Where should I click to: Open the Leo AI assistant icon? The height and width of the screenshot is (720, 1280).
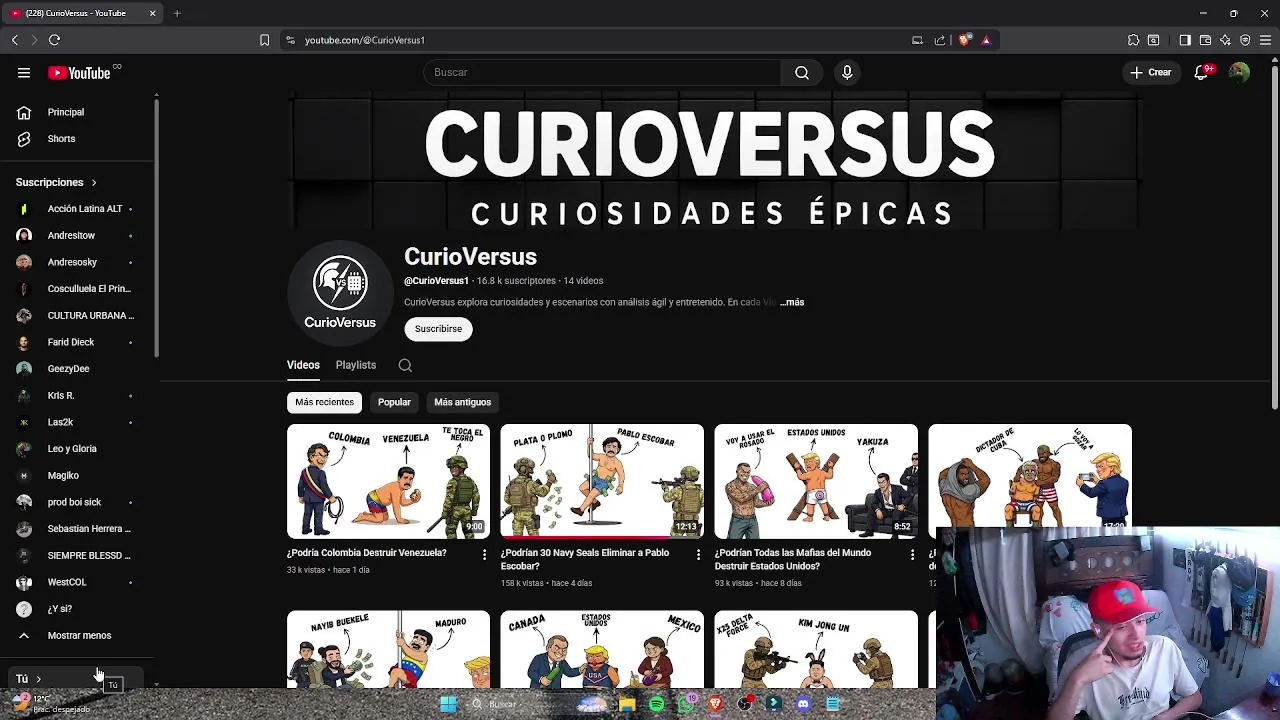pyautogui.click(x=1225, y=40)
